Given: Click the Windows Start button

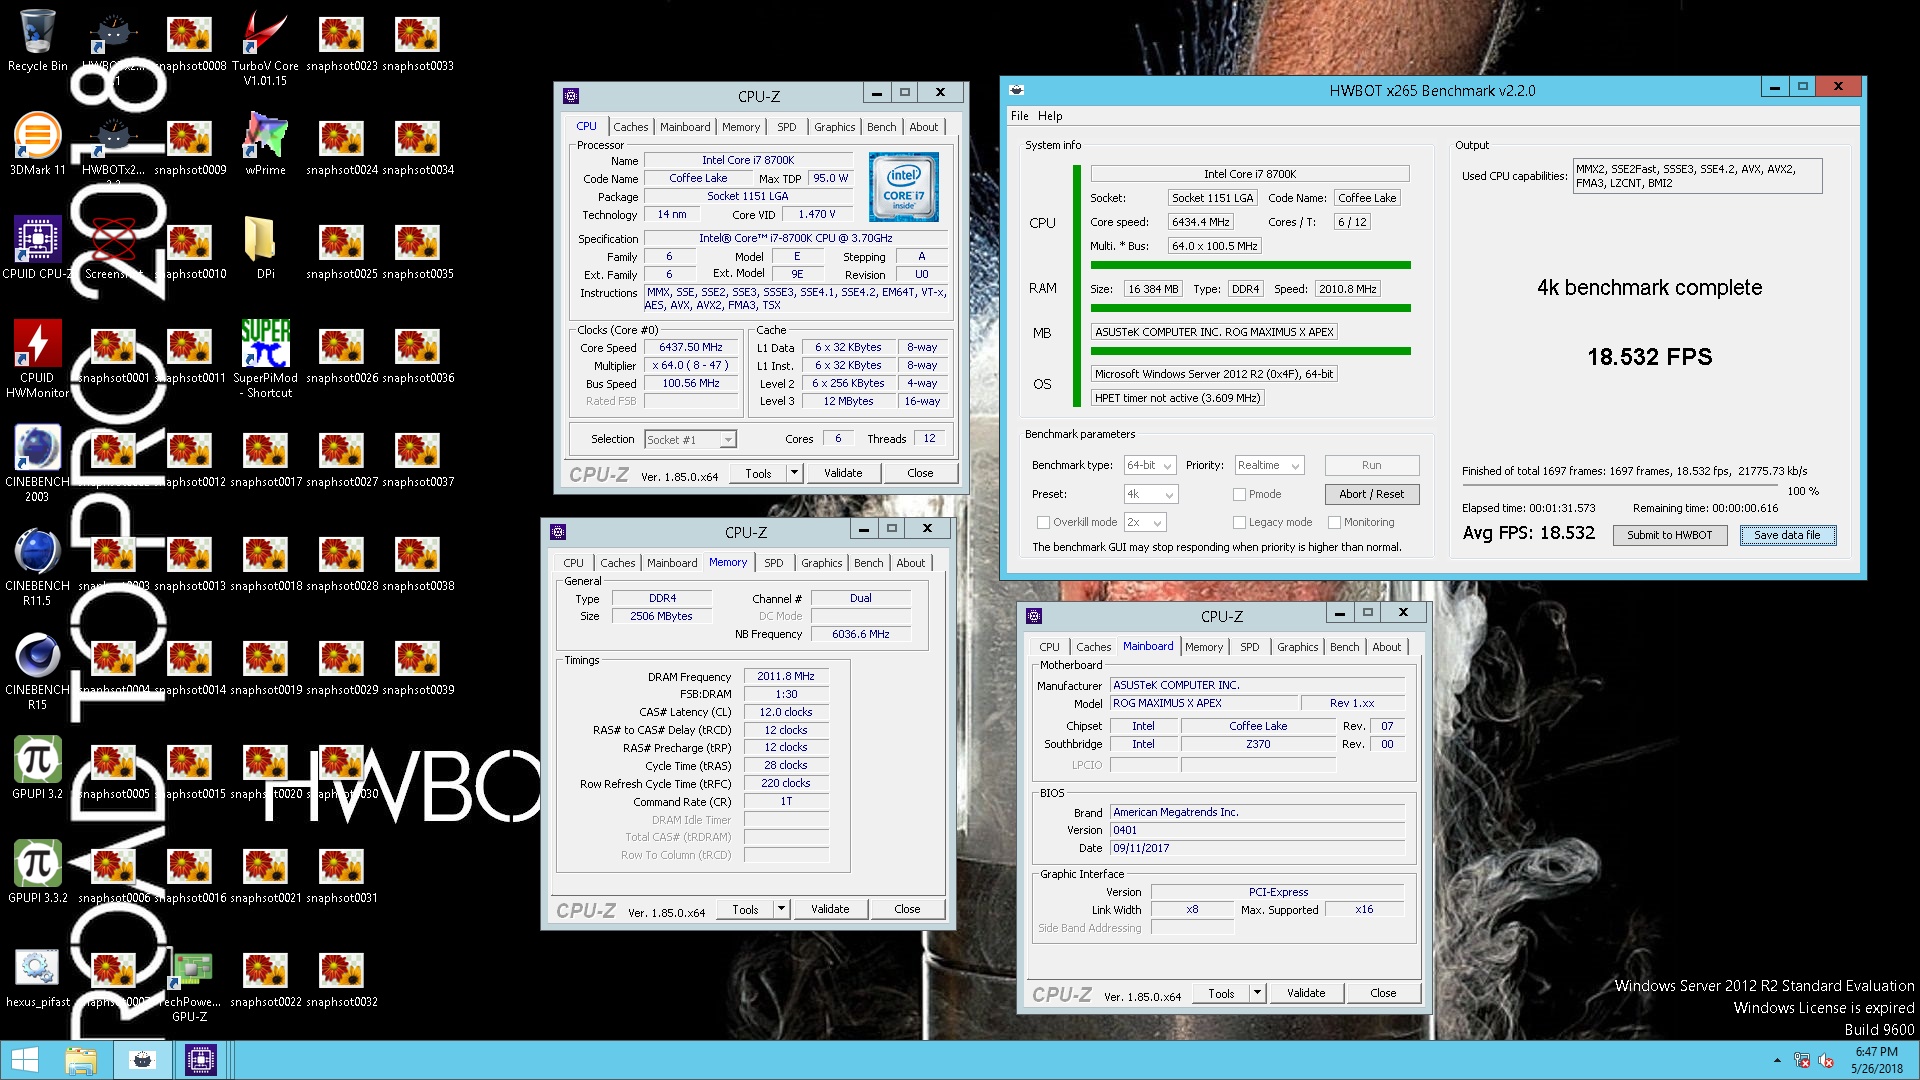Looking at the screenshot, I should (24, 1060).
